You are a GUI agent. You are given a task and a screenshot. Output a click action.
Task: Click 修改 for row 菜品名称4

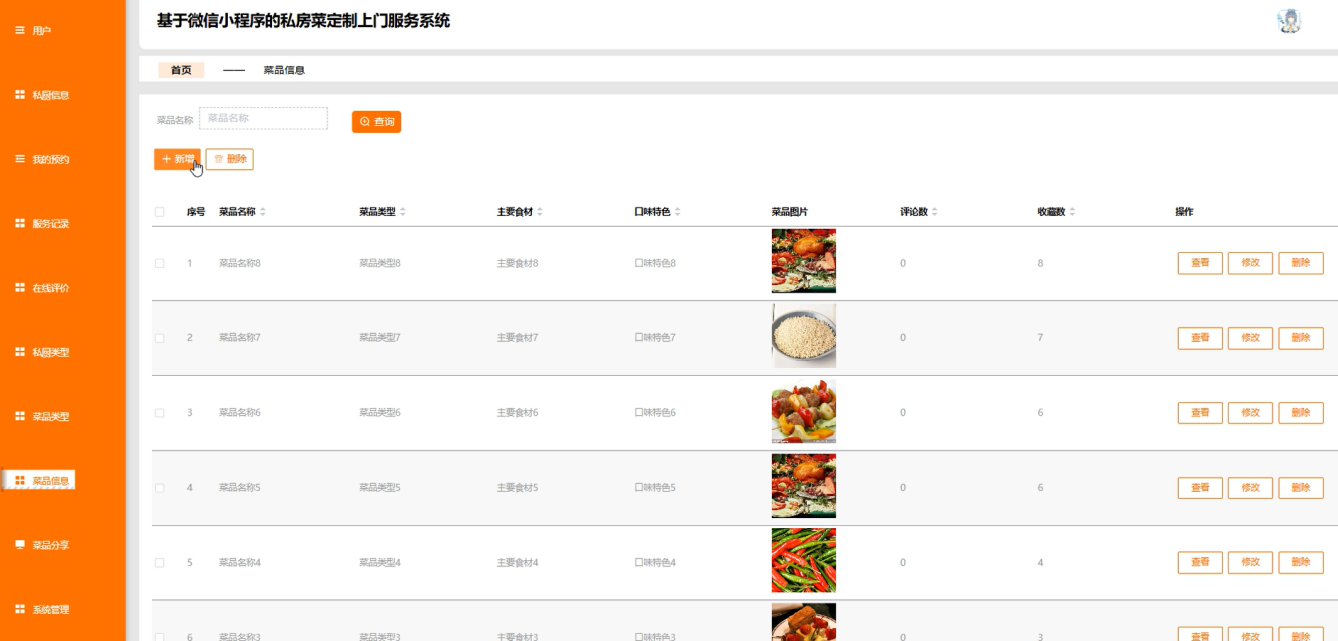pos(1250,563)
